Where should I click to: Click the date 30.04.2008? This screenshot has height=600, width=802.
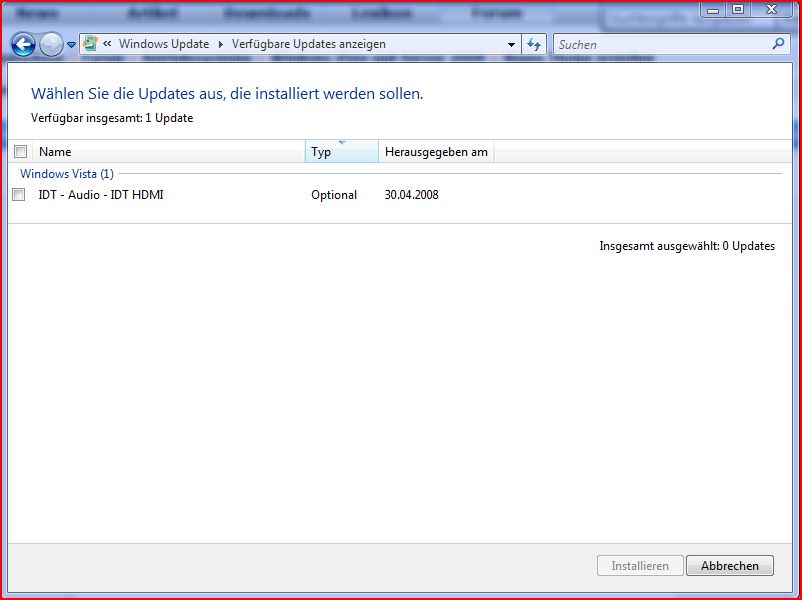411,195
